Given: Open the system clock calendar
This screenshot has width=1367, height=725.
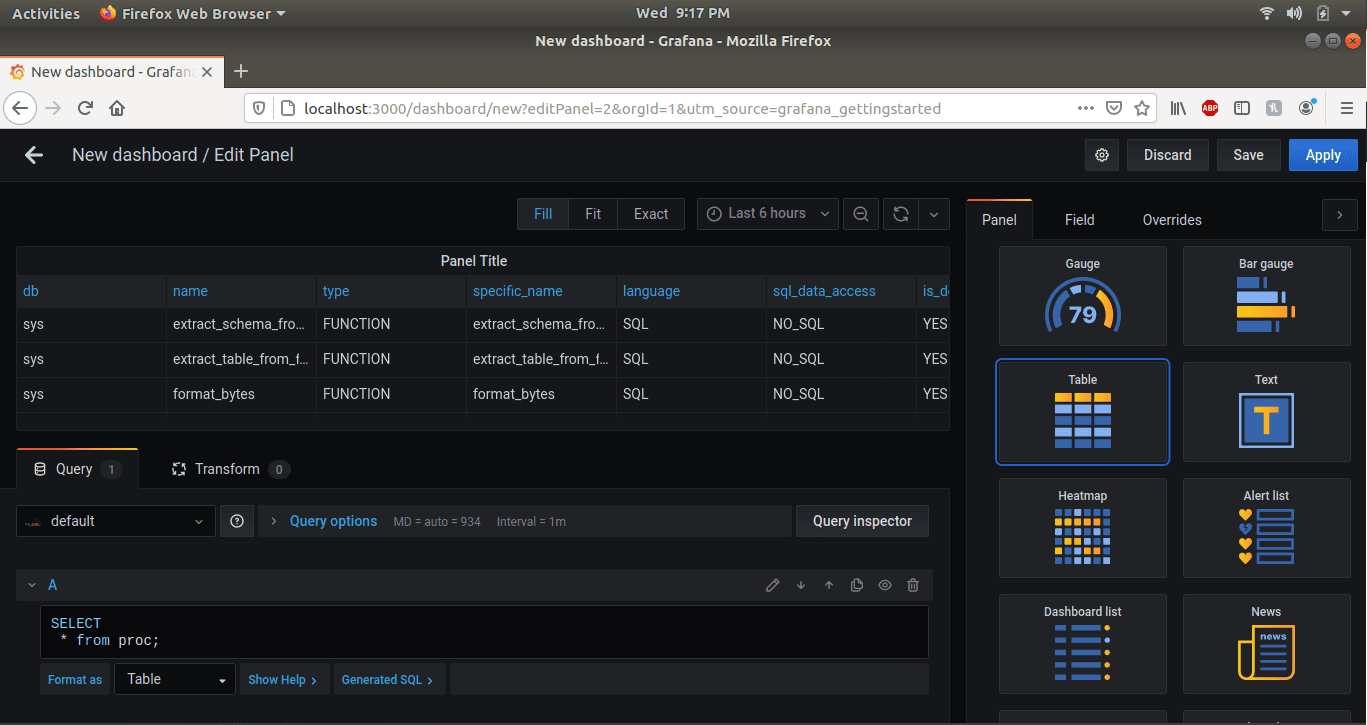Looking at the screenshot, I should (683, 13).
